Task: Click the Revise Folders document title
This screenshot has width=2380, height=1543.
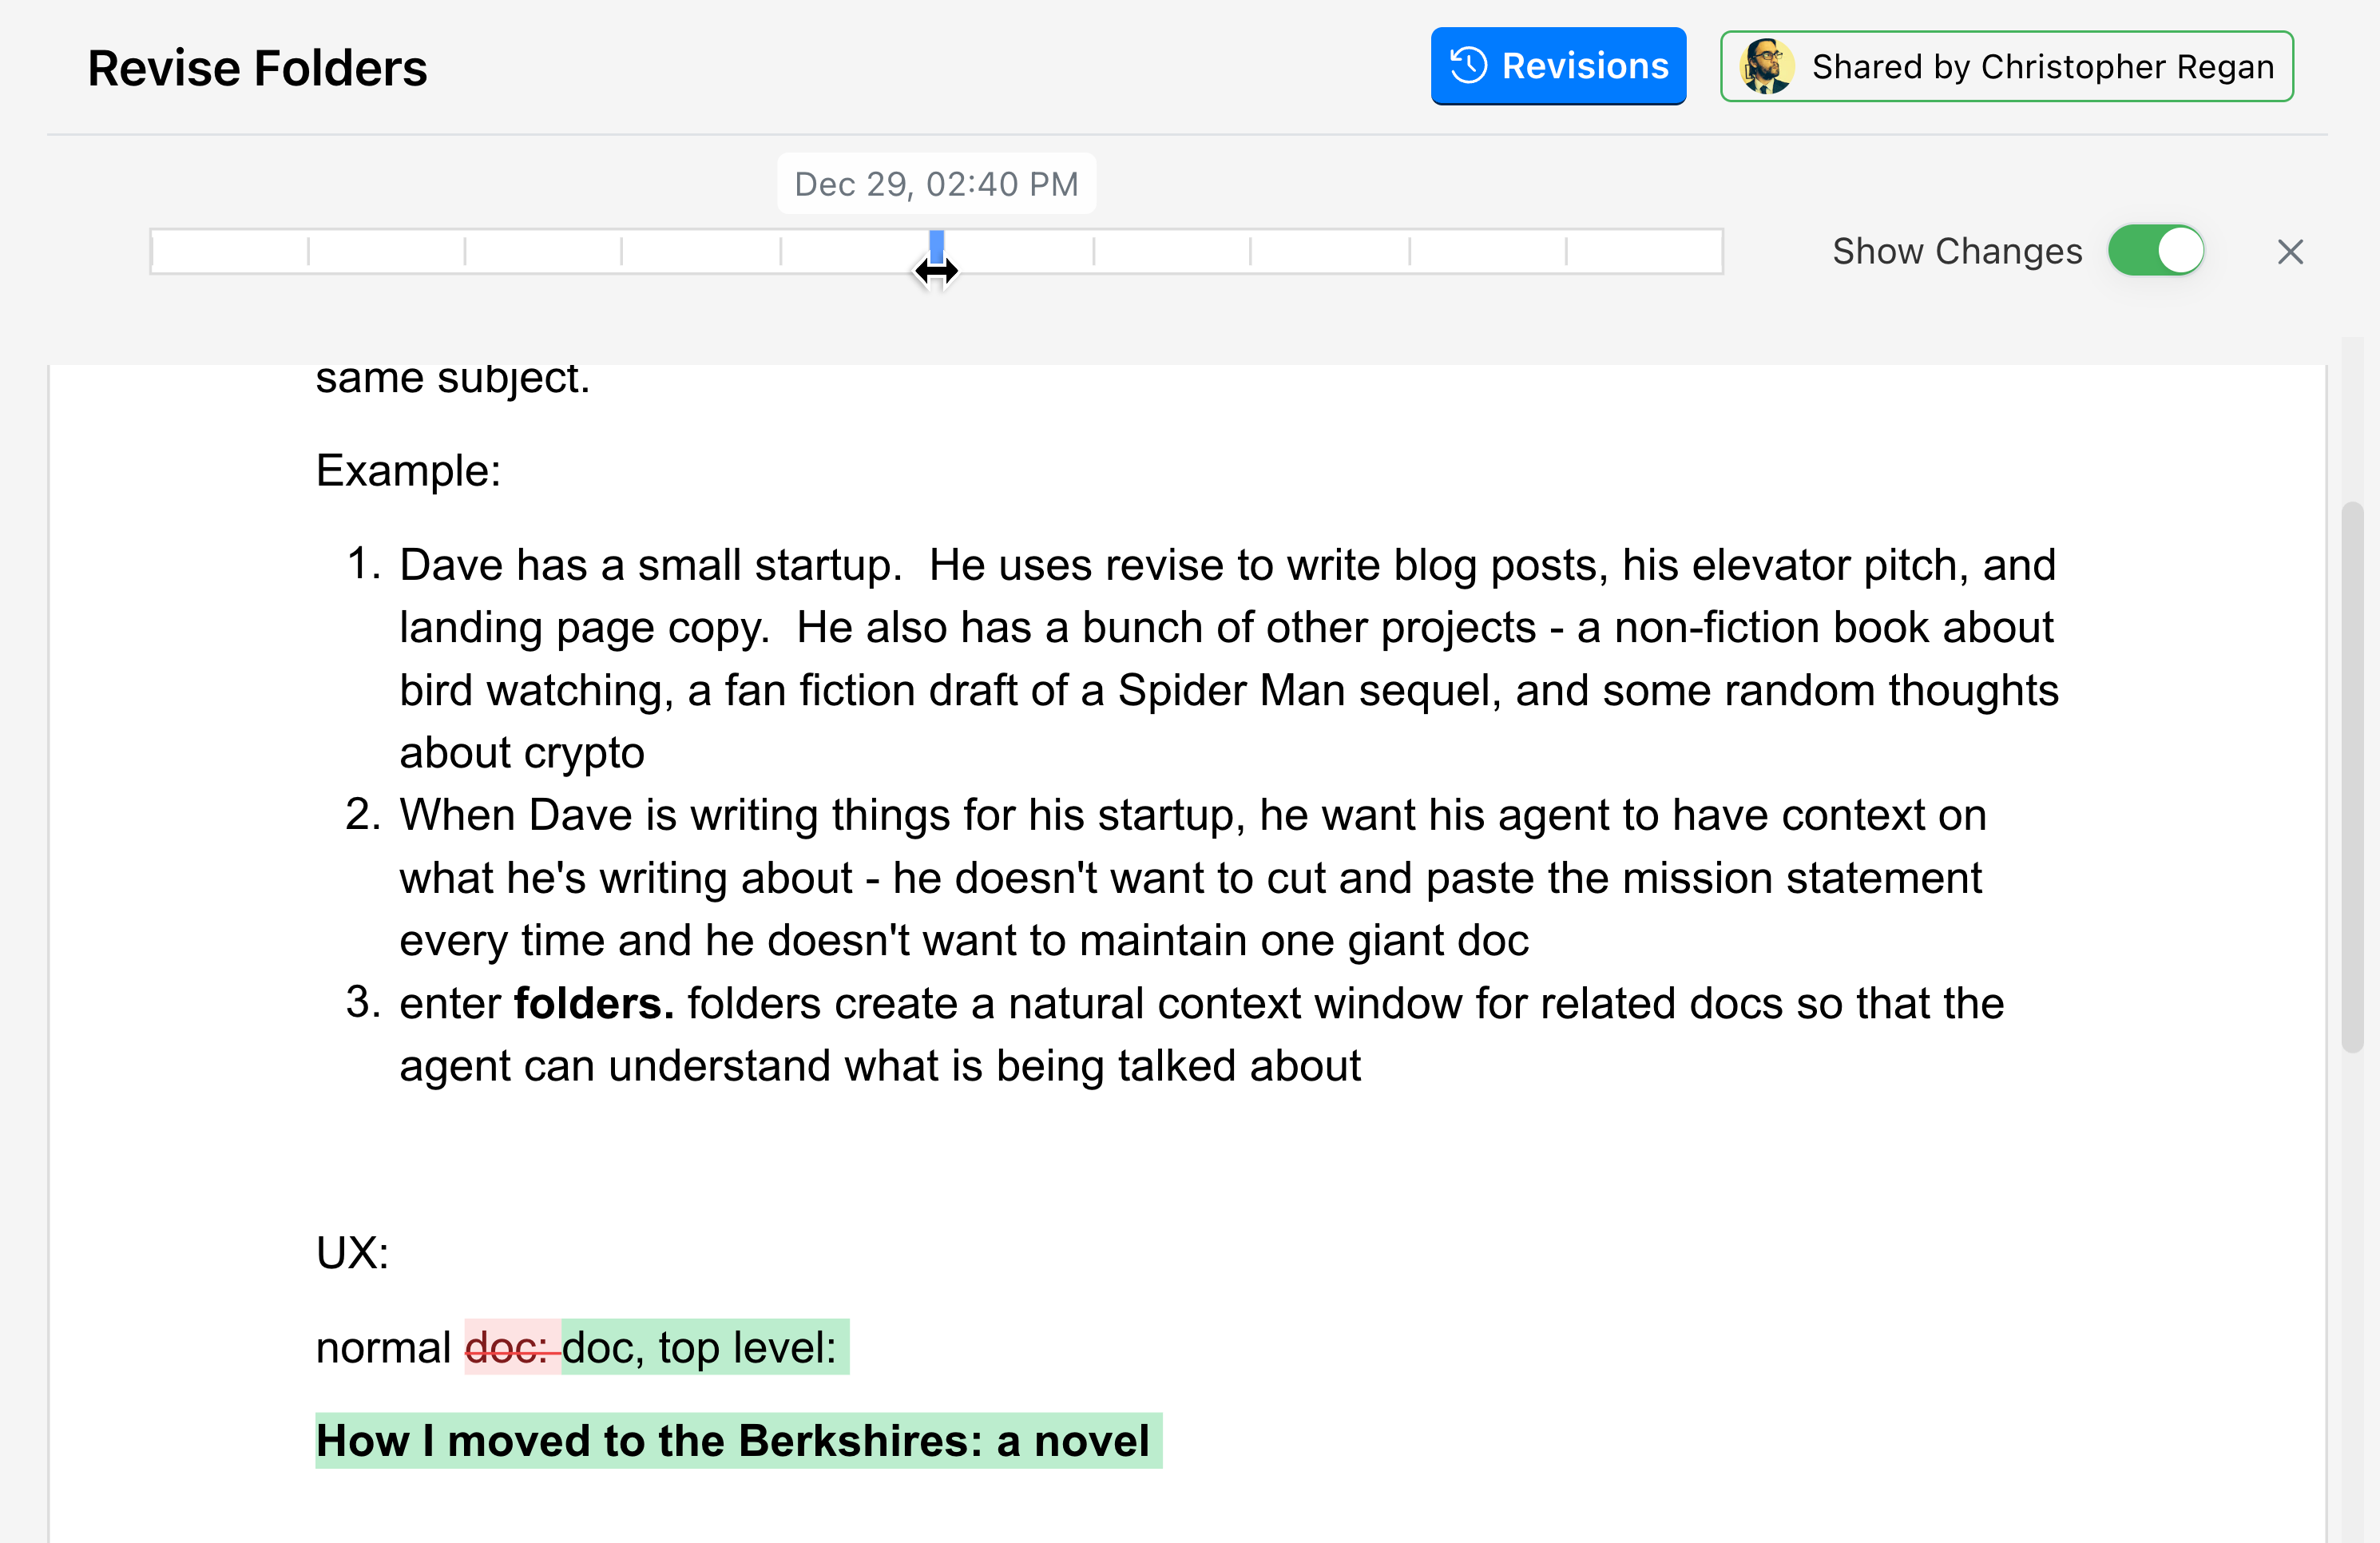Action: [257, 68]
